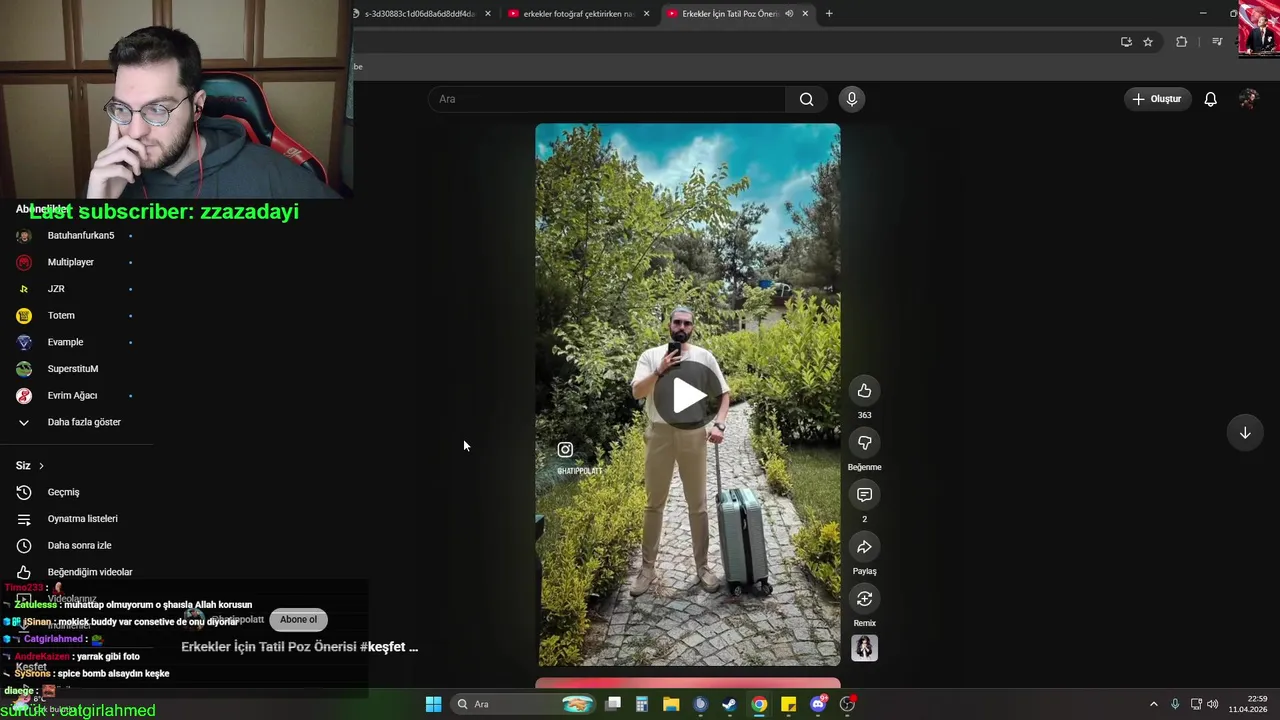Dislike the Short via Beğenme icon
1280x720 pixels.
point(865,443)
